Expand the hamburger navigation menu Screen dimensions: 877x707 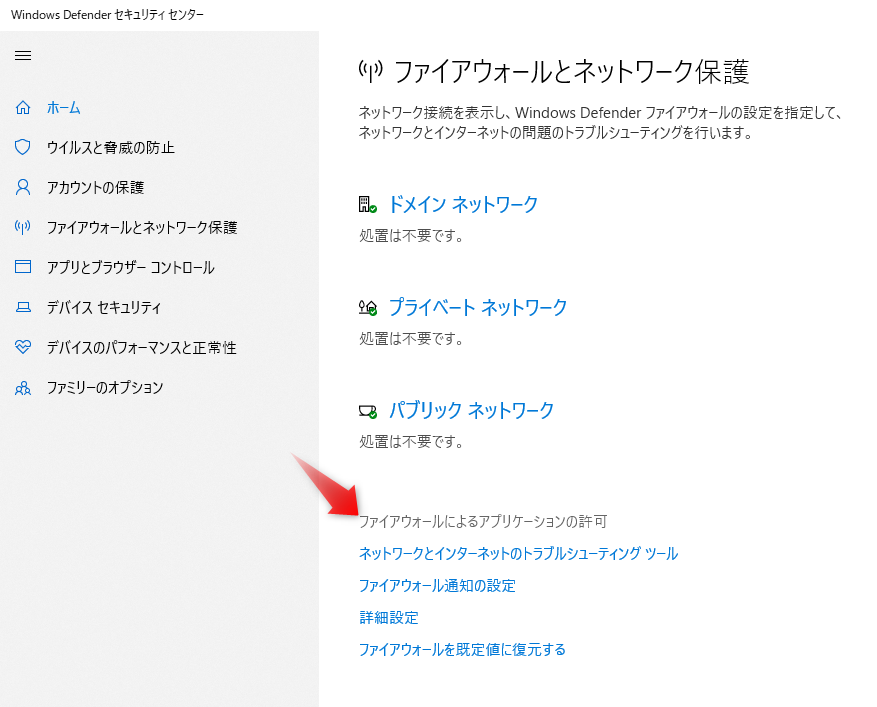click(23, 56)
